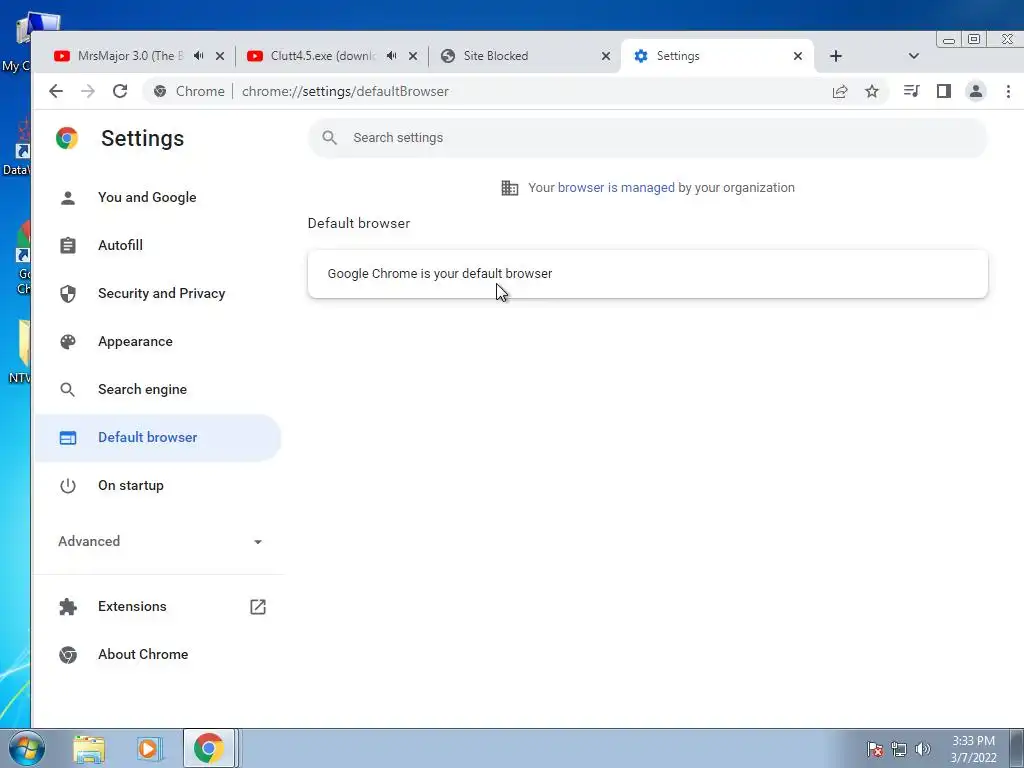The width and height of the screenshot is (1024, 768).
Task: Click the 'Default browser' section heading
Action: pyautogui.click(x=359, y=223)
